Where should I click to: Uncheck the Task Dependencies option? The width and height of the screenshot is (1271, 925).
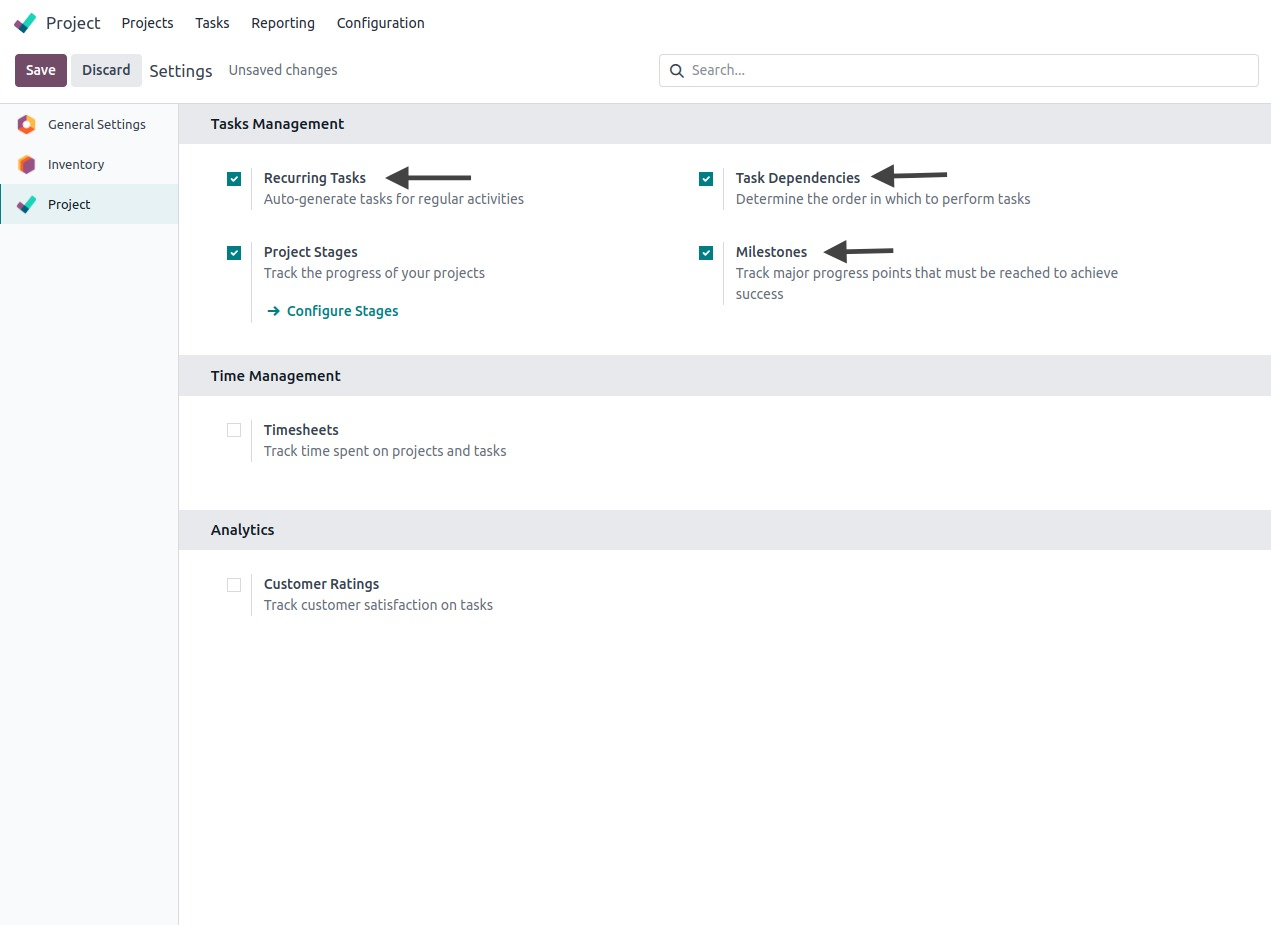click(706, 179)
